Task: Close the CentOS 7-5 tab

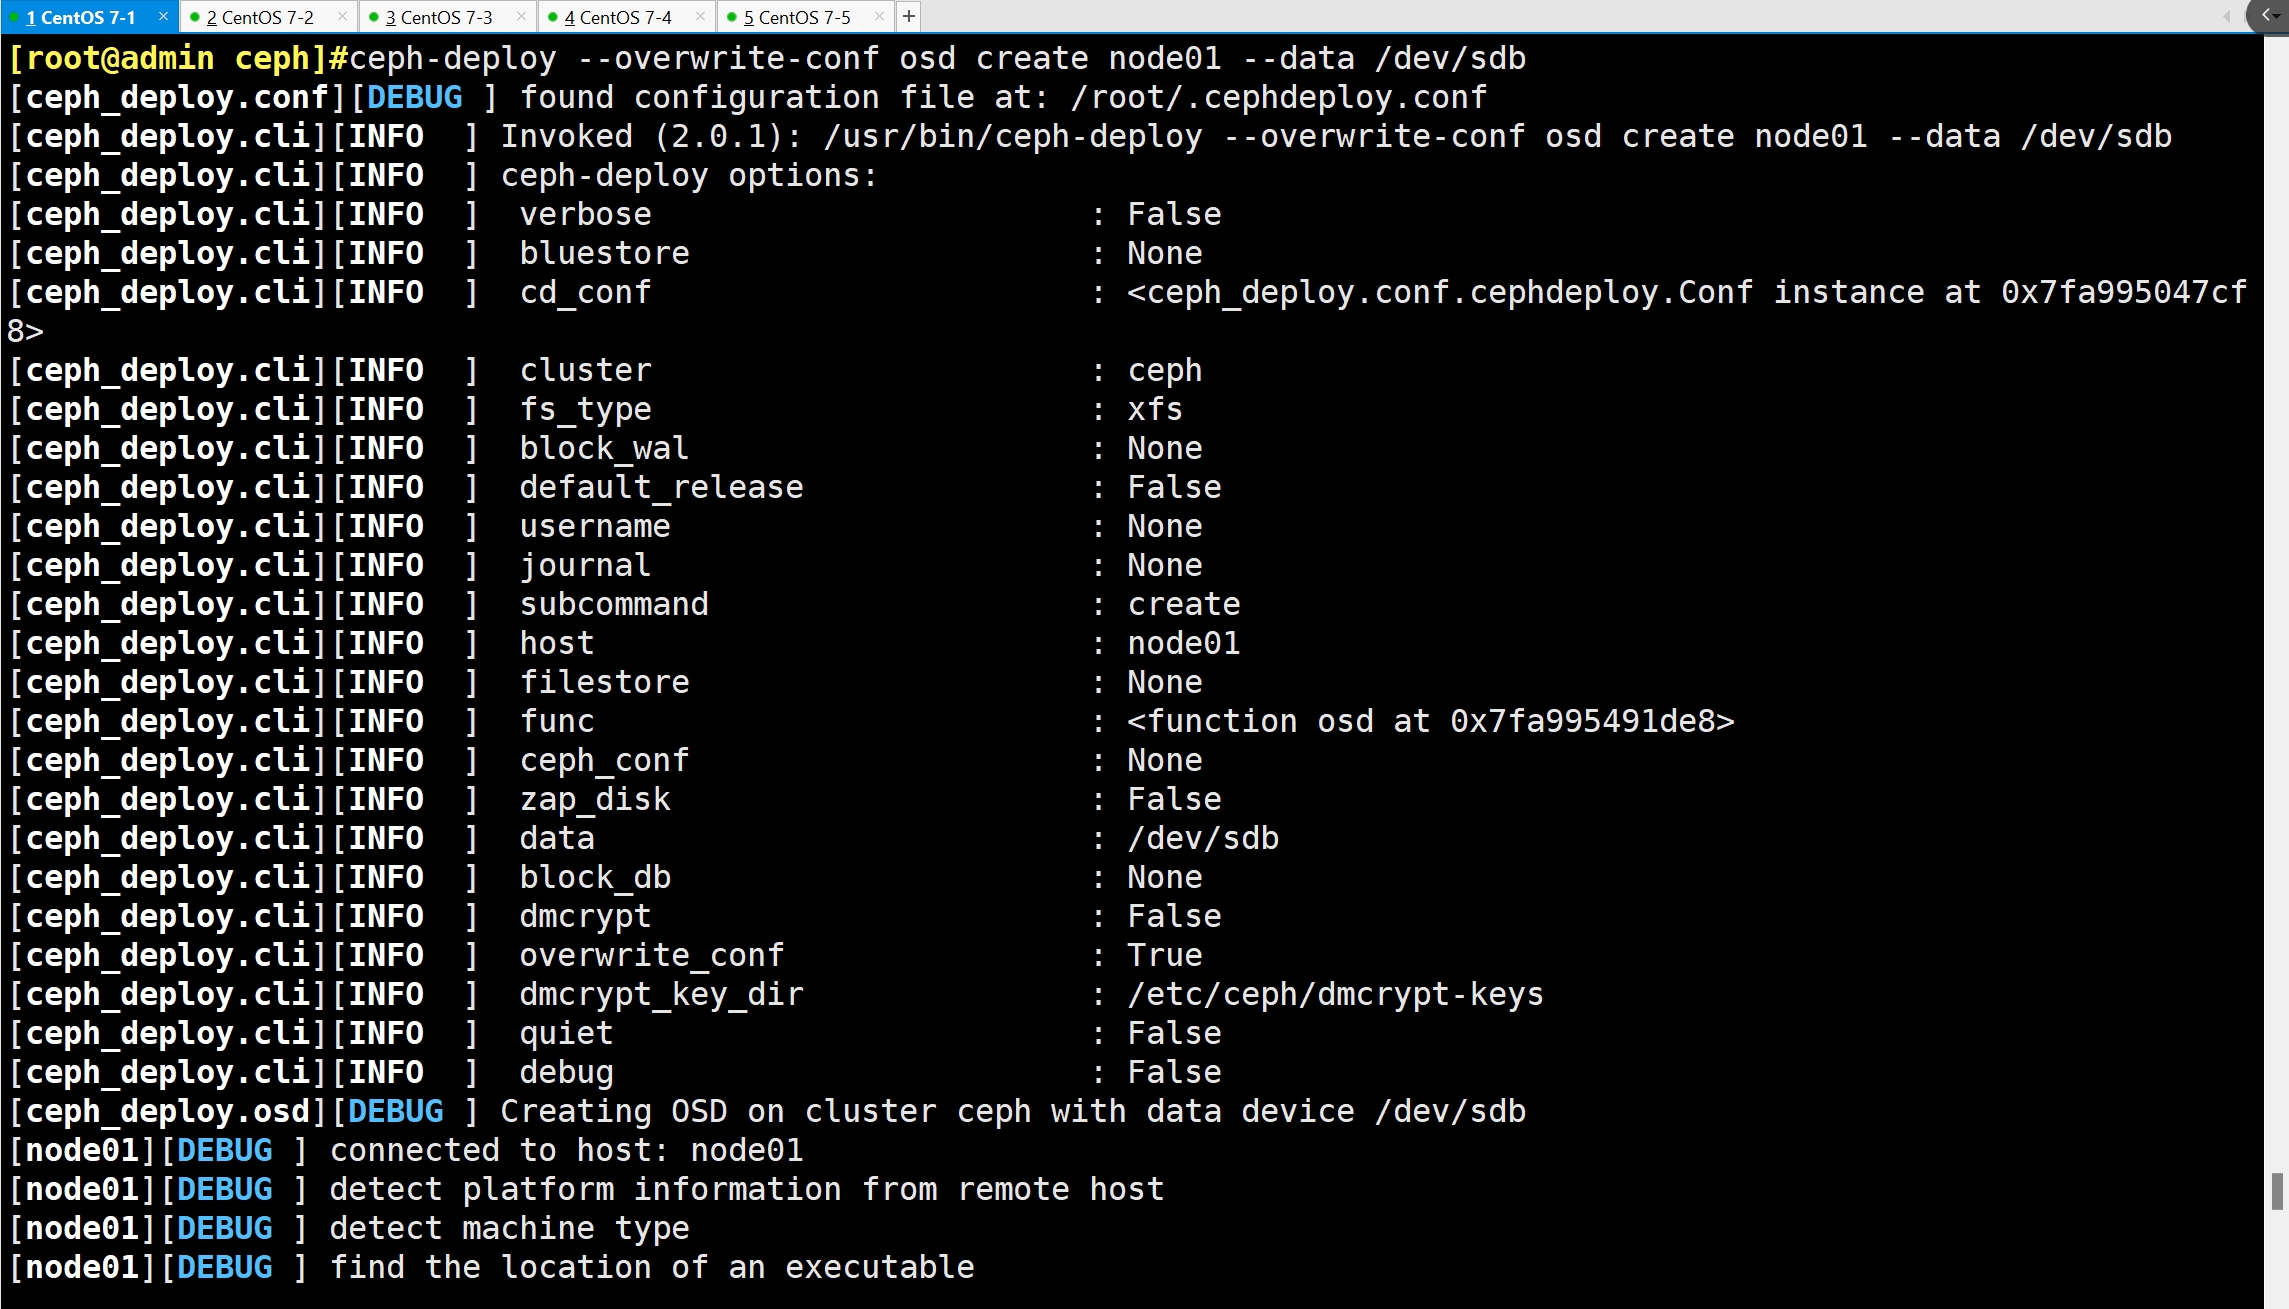Action: (x=879, y=16)
